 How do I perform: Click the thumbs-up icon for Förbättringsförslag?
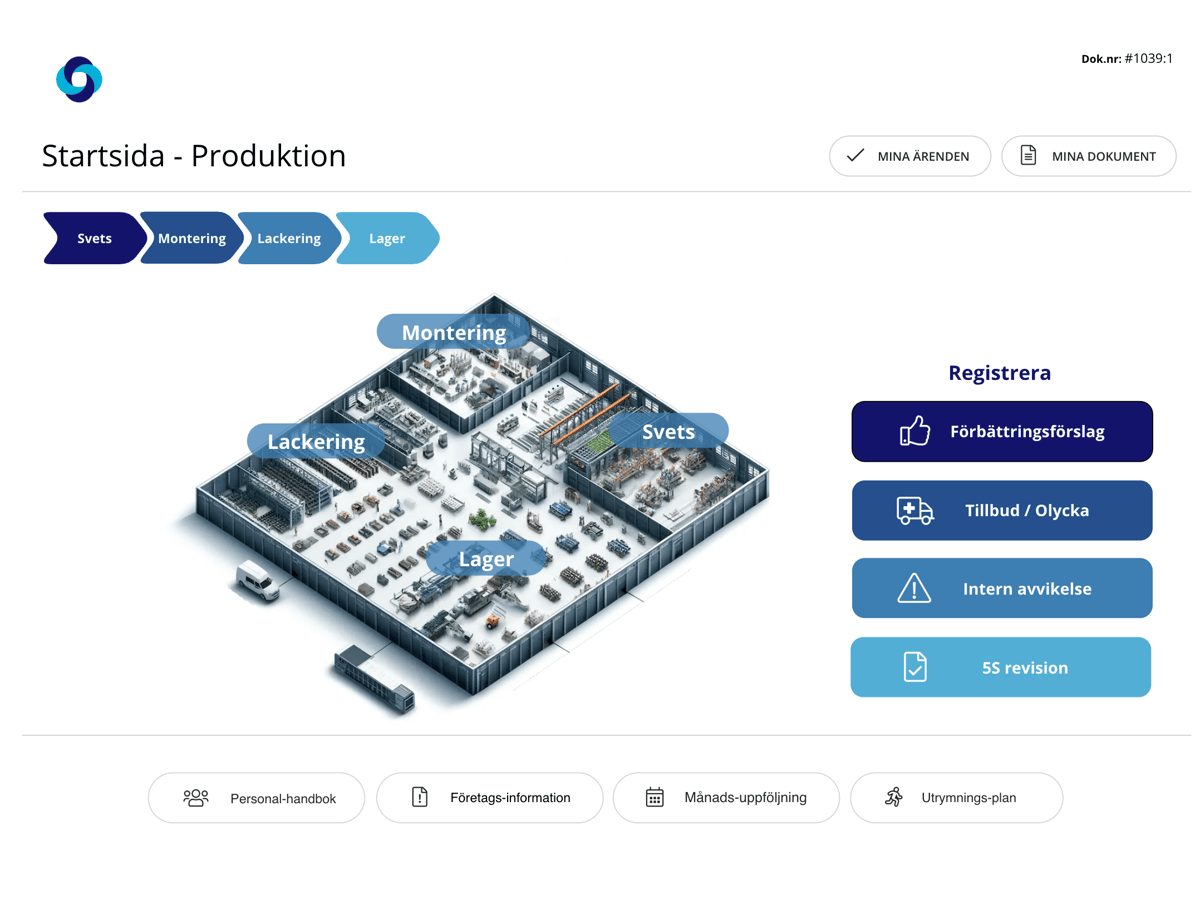tap(914, 432)
